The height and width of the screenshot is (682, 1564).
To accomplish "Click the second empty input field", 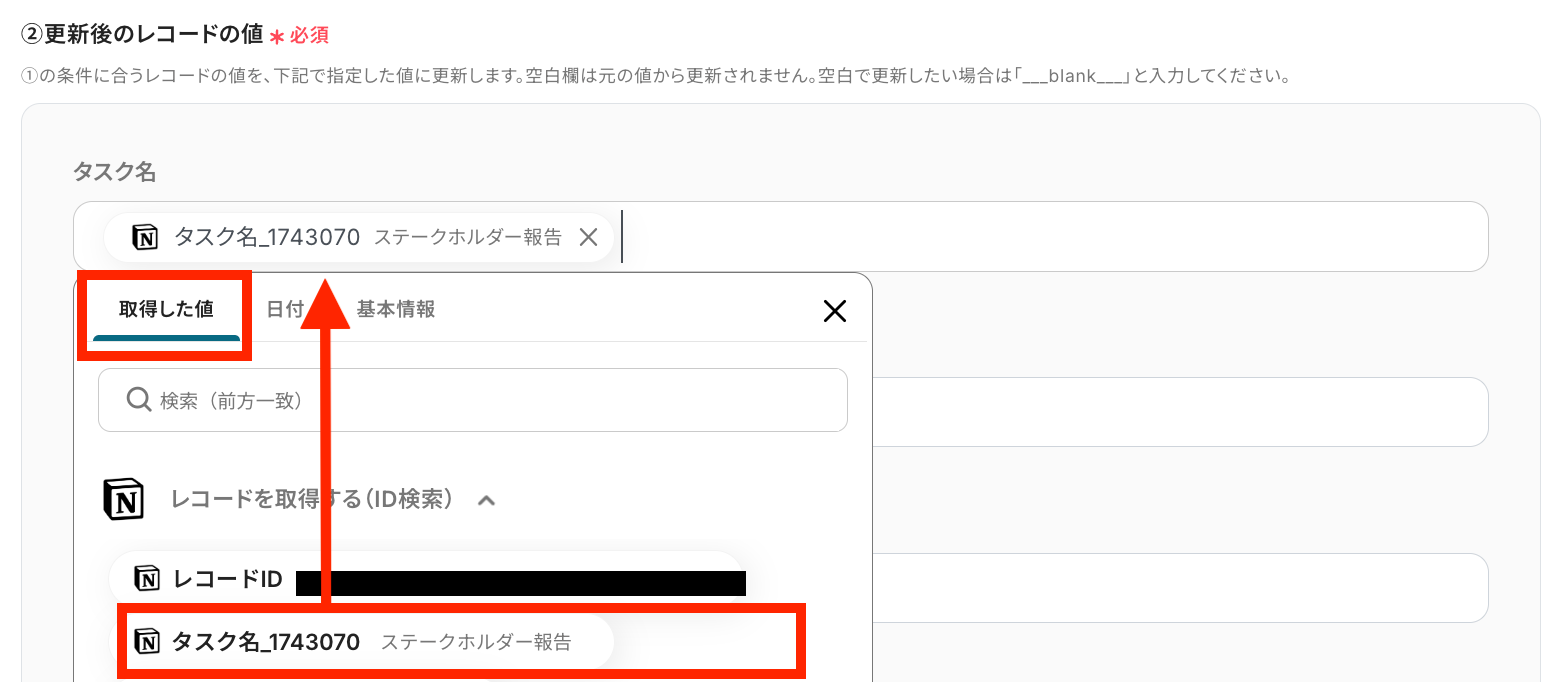I will pyautogui.click(x=1180, y=412).
